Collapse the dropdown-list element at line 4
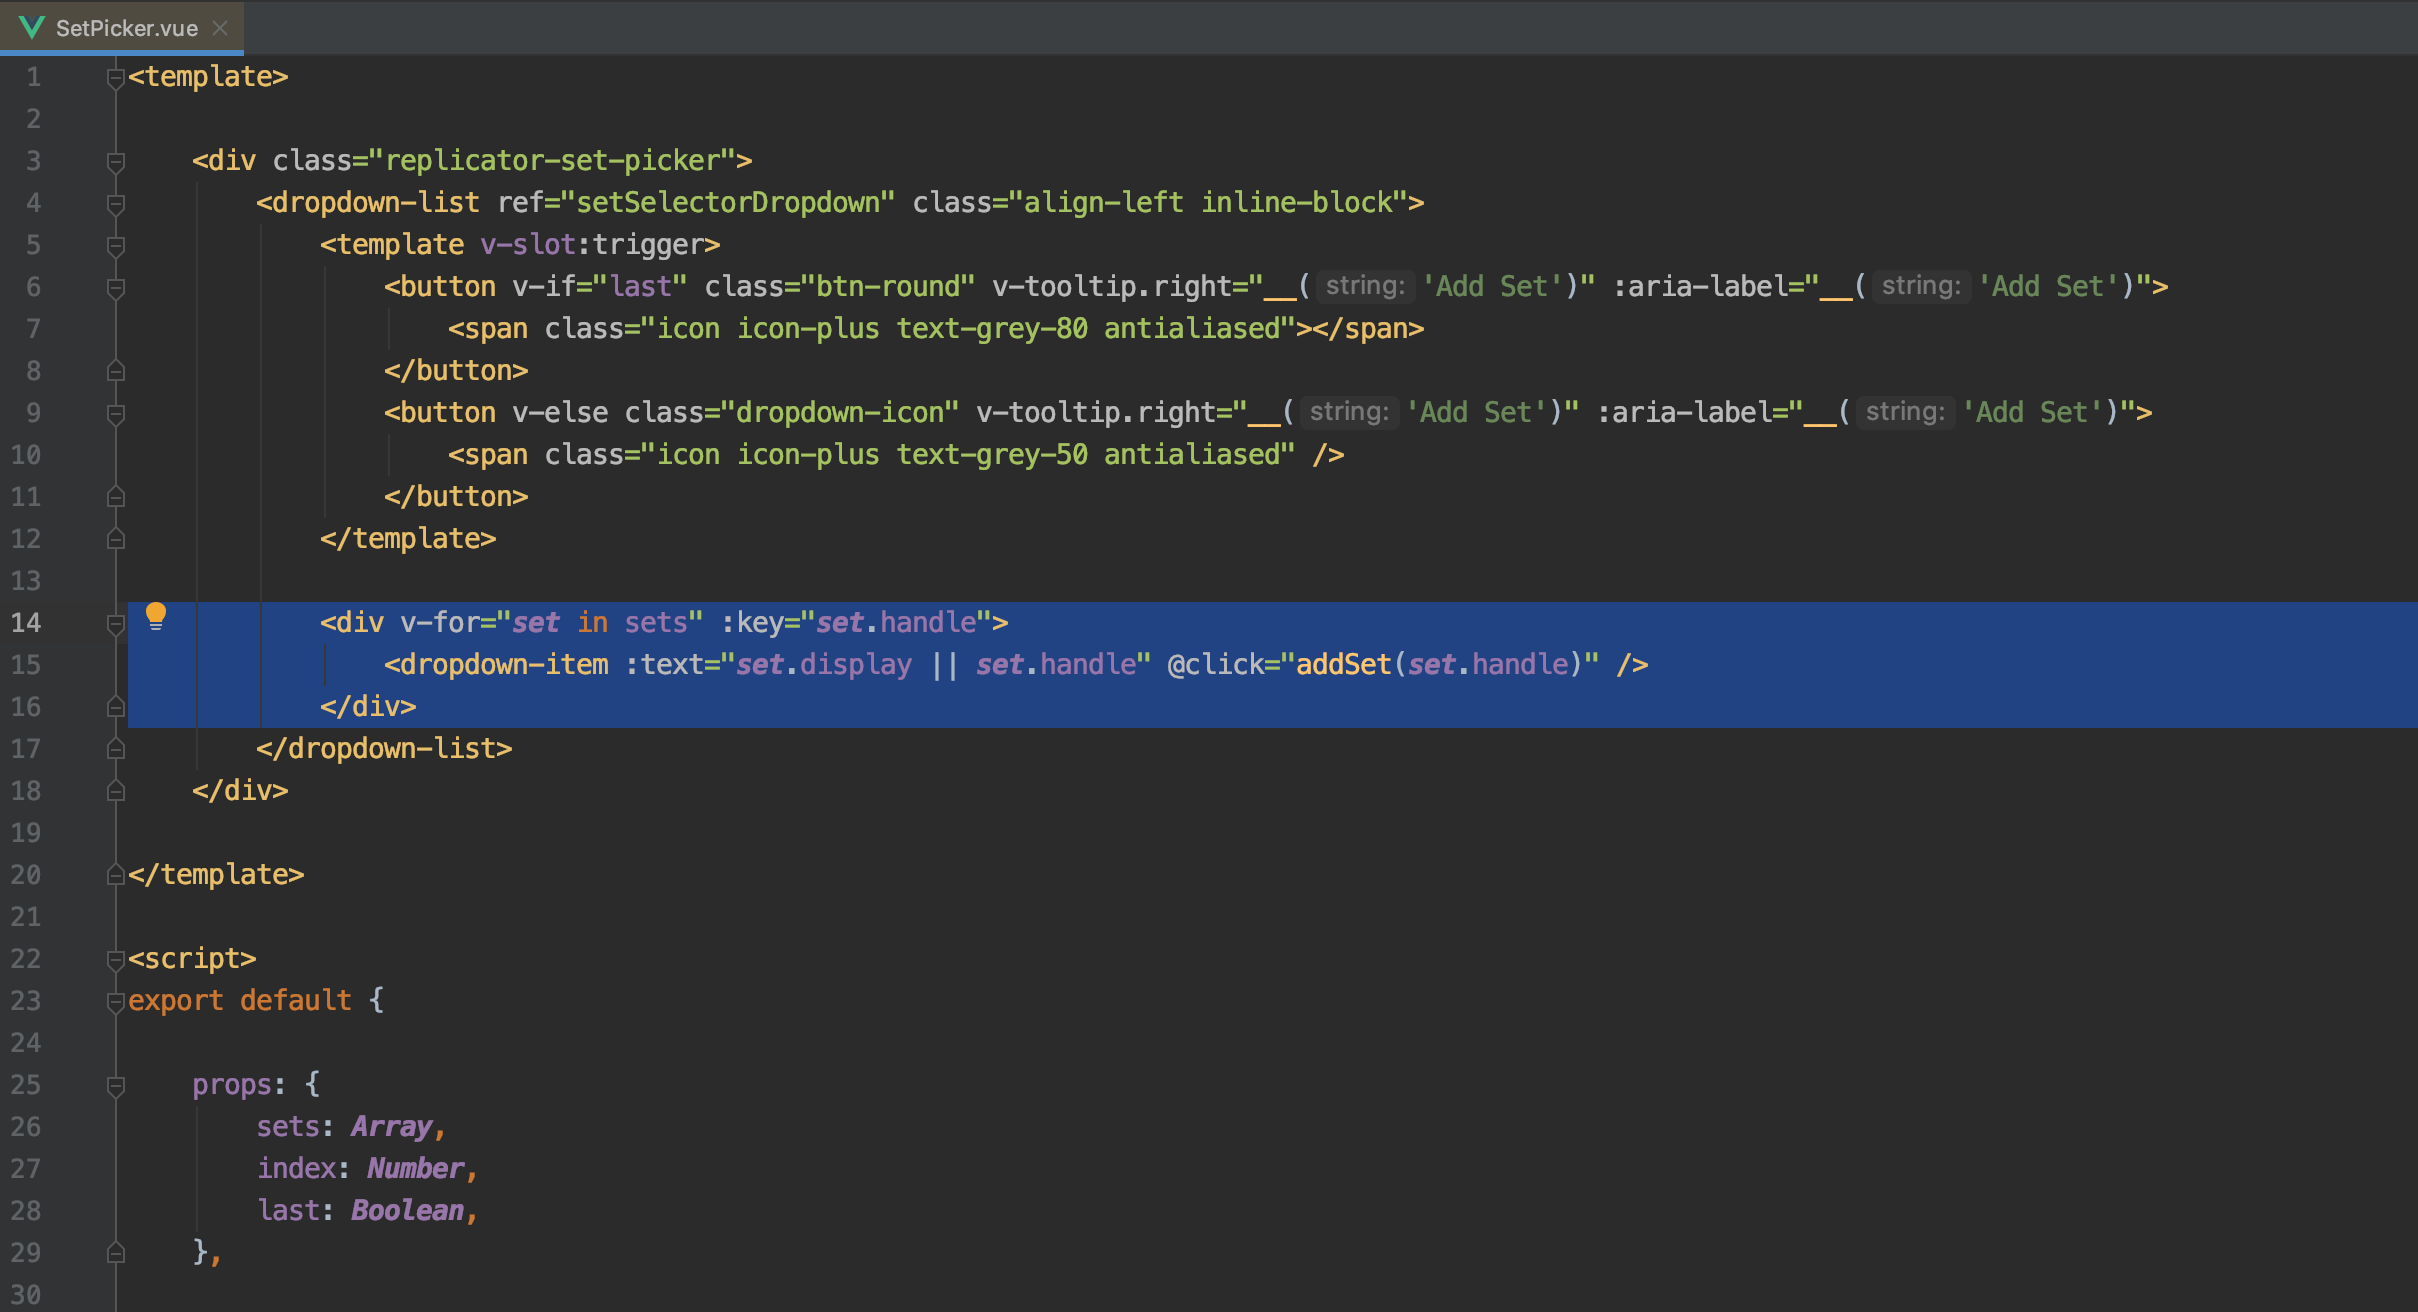This screenshot has height=1312, width=2418. [x=115, y=202]
